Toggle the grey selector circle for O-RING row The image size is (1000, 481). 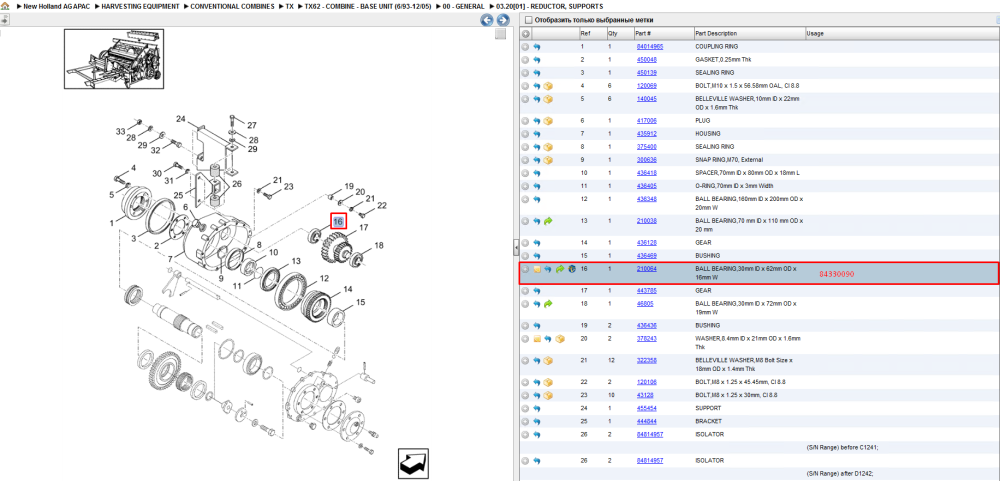526,186
